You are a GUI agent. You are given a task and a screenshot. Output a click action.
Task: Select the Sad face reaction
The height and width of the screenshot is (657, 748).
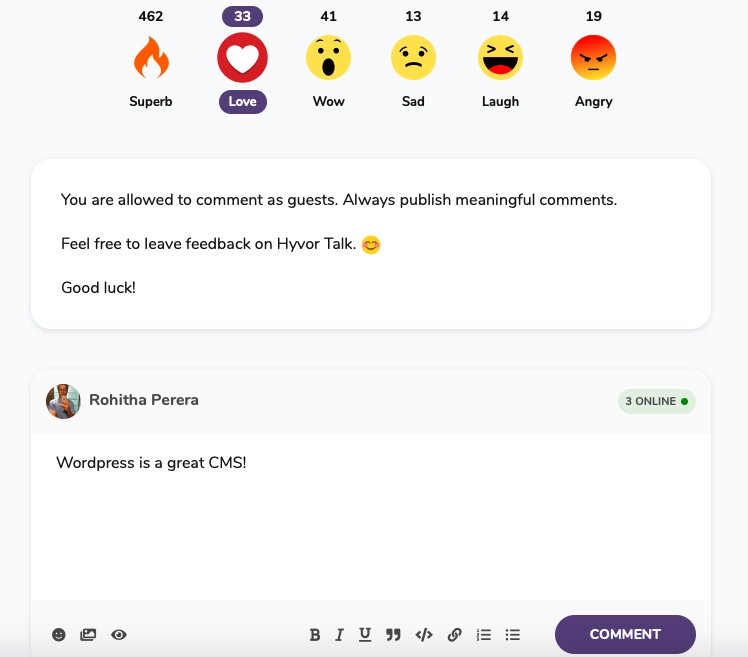point(413,57)
